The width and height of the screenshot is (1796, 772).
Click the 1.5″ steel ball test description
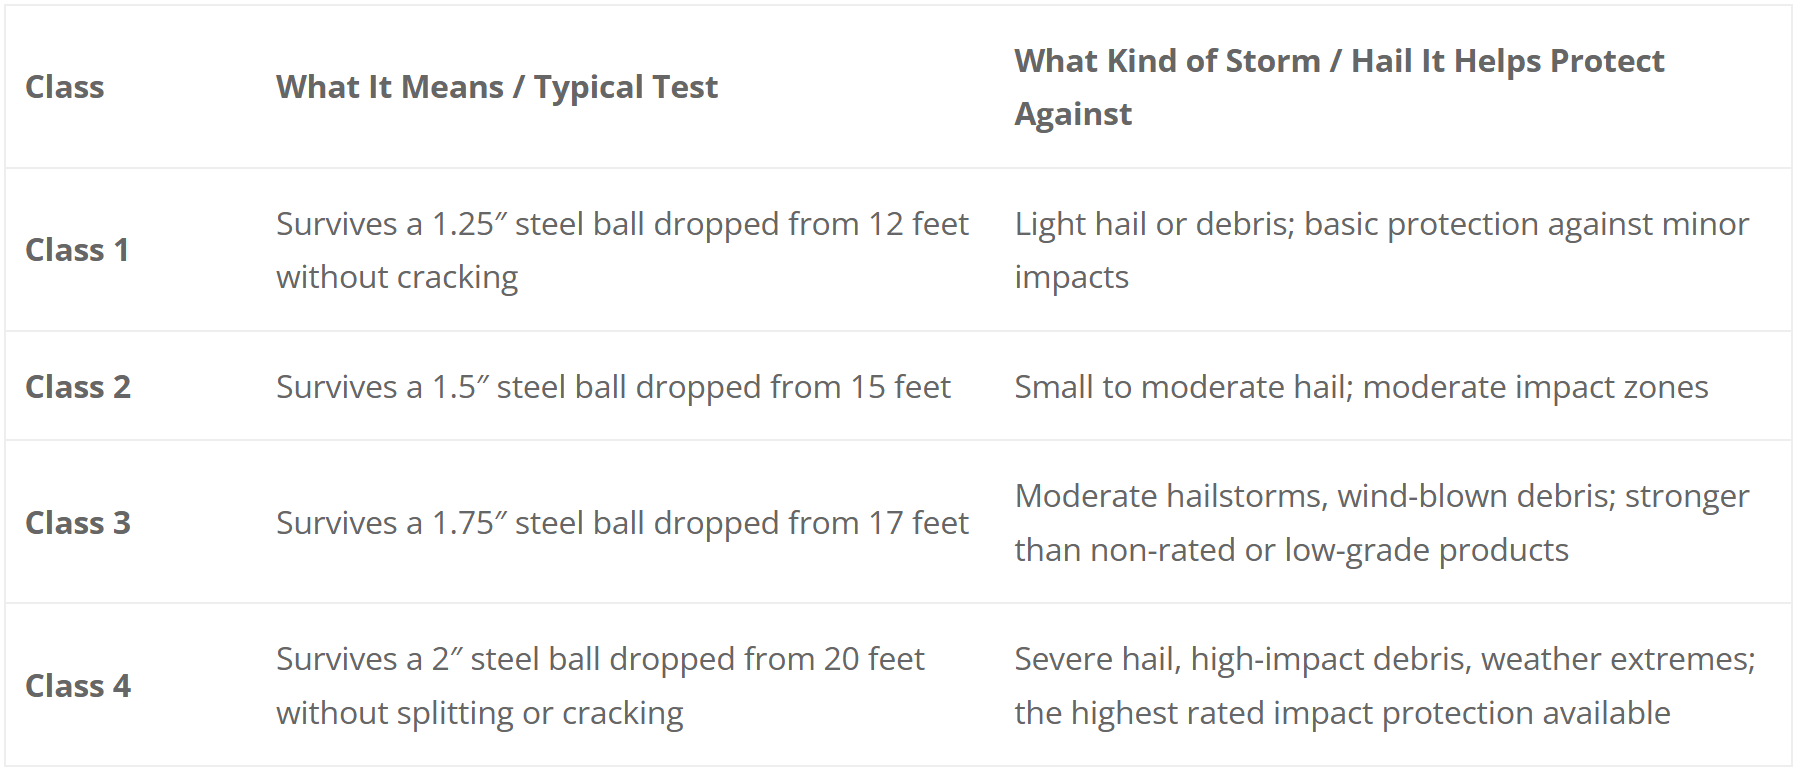point(613,387)
